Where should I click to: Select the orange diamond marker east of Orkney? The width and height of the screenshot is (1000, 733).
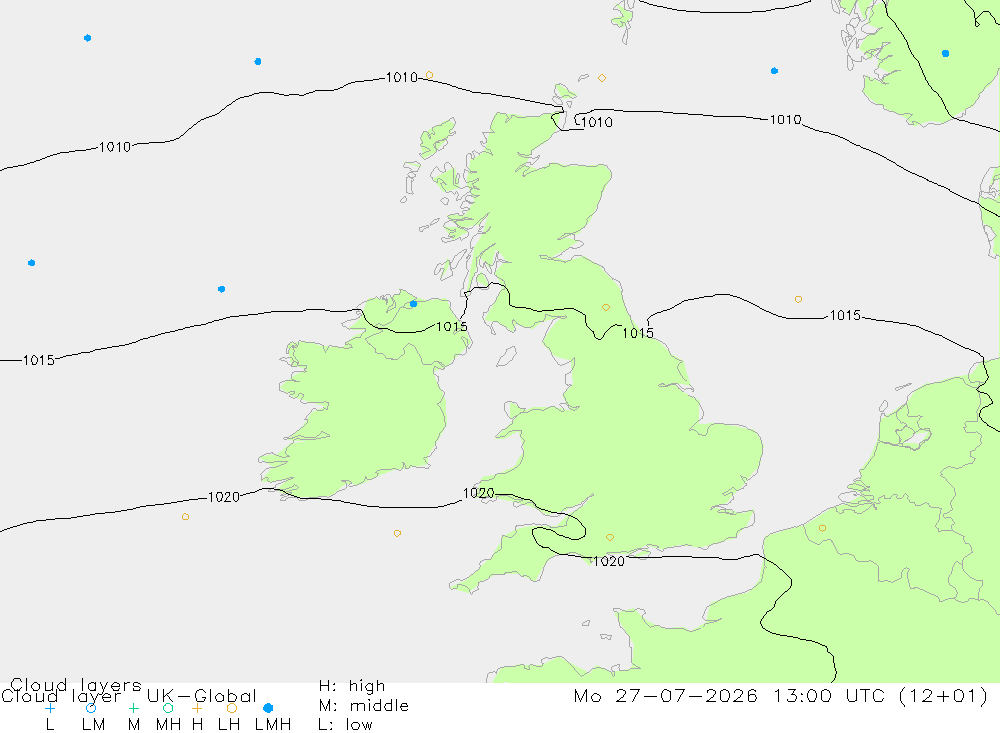pyautogui.click(x=601, y=78)
